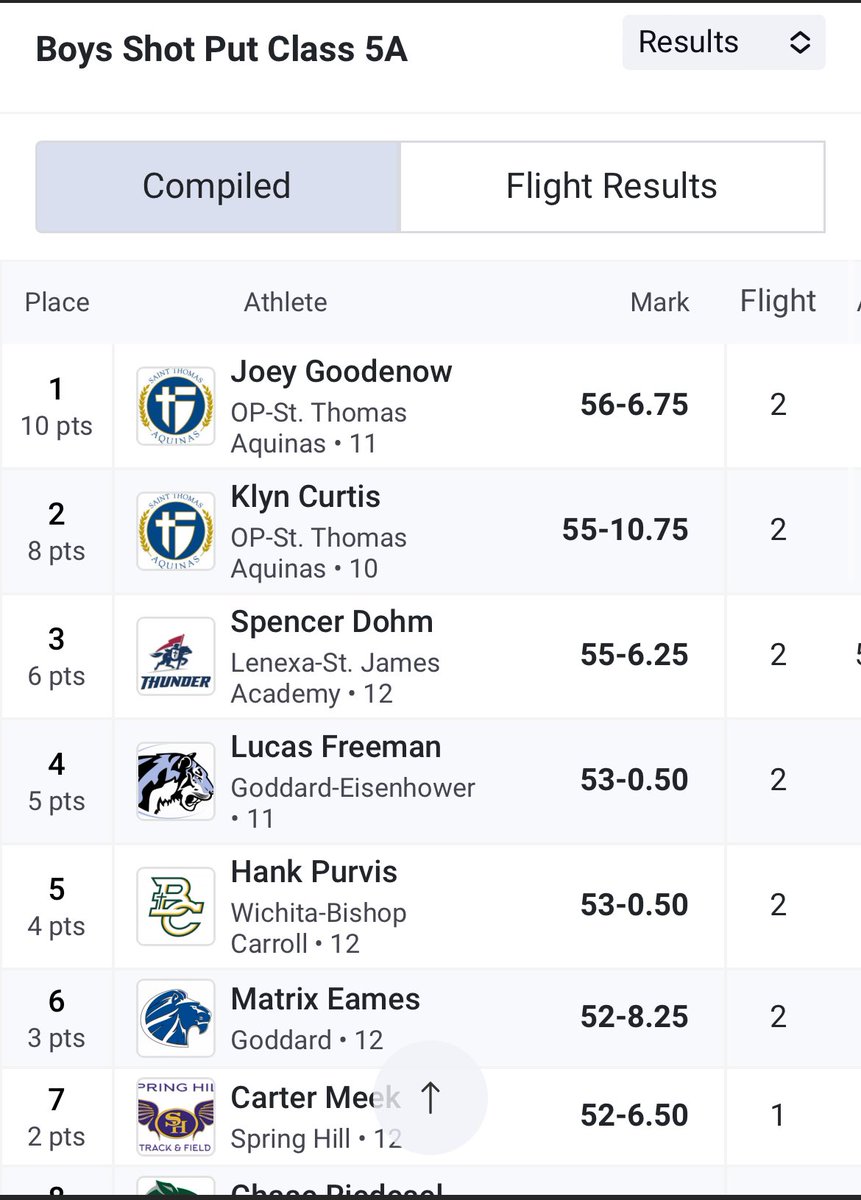Click Klyn Curtis's 55-10.75 mark
This screenshot has height=1200, width=861.
tap(625, 530)
